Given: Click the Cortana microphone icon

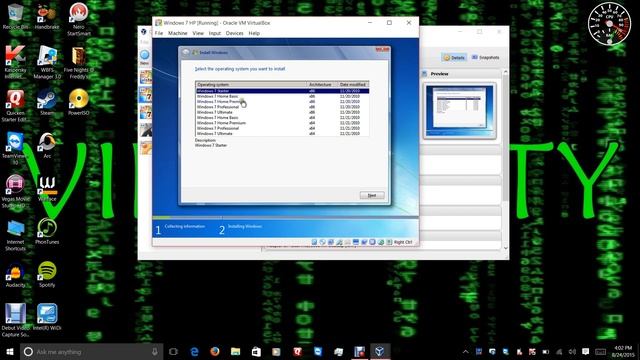Looking at the screenshot, I should 155,351.
